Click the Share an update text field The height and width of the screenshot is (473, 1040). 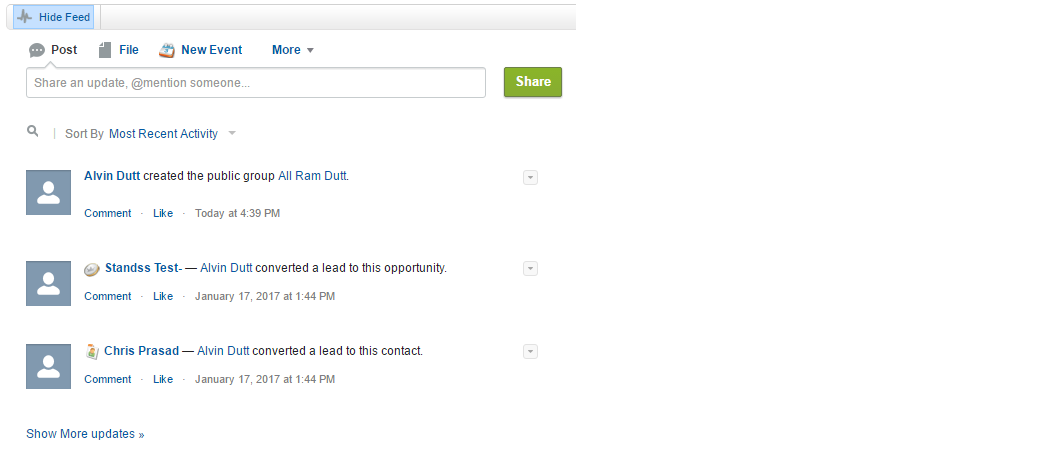point(256,83)
